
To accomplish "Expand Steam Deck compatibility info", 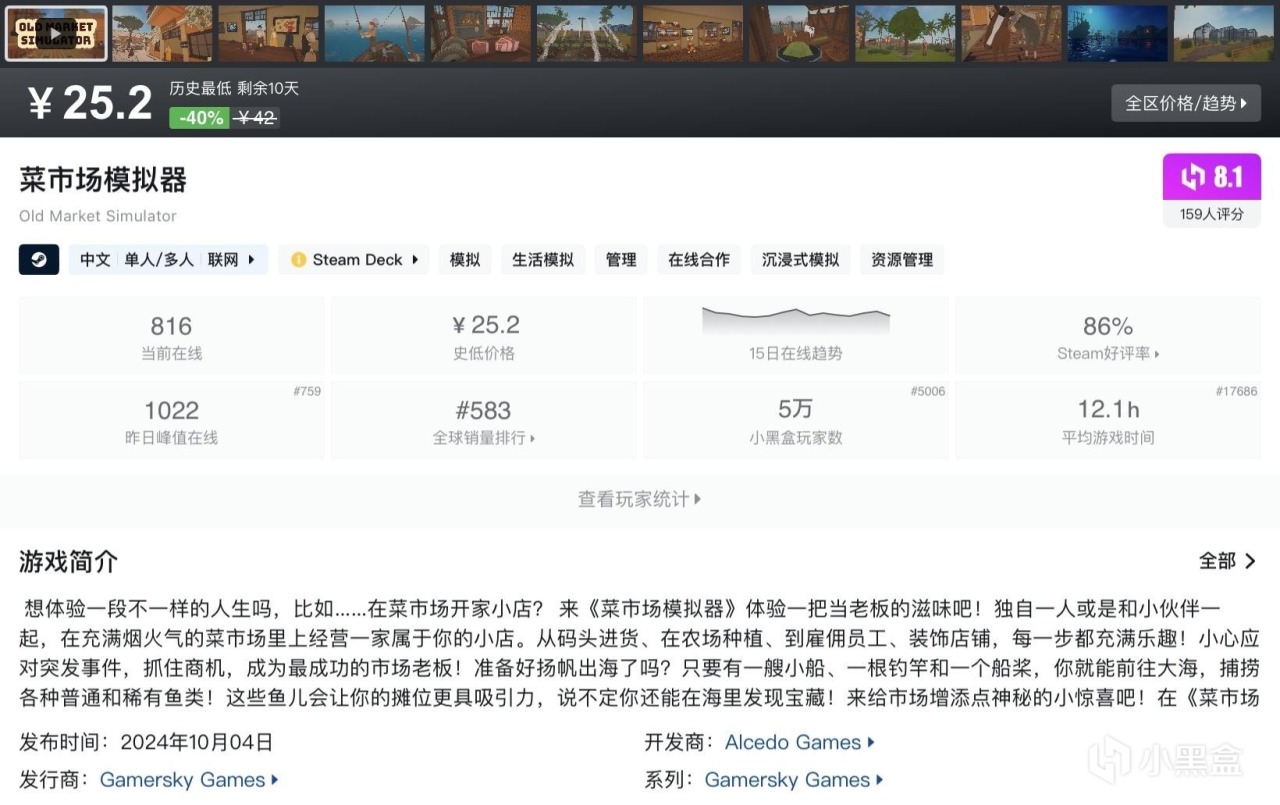I will [x=354, y=260].
